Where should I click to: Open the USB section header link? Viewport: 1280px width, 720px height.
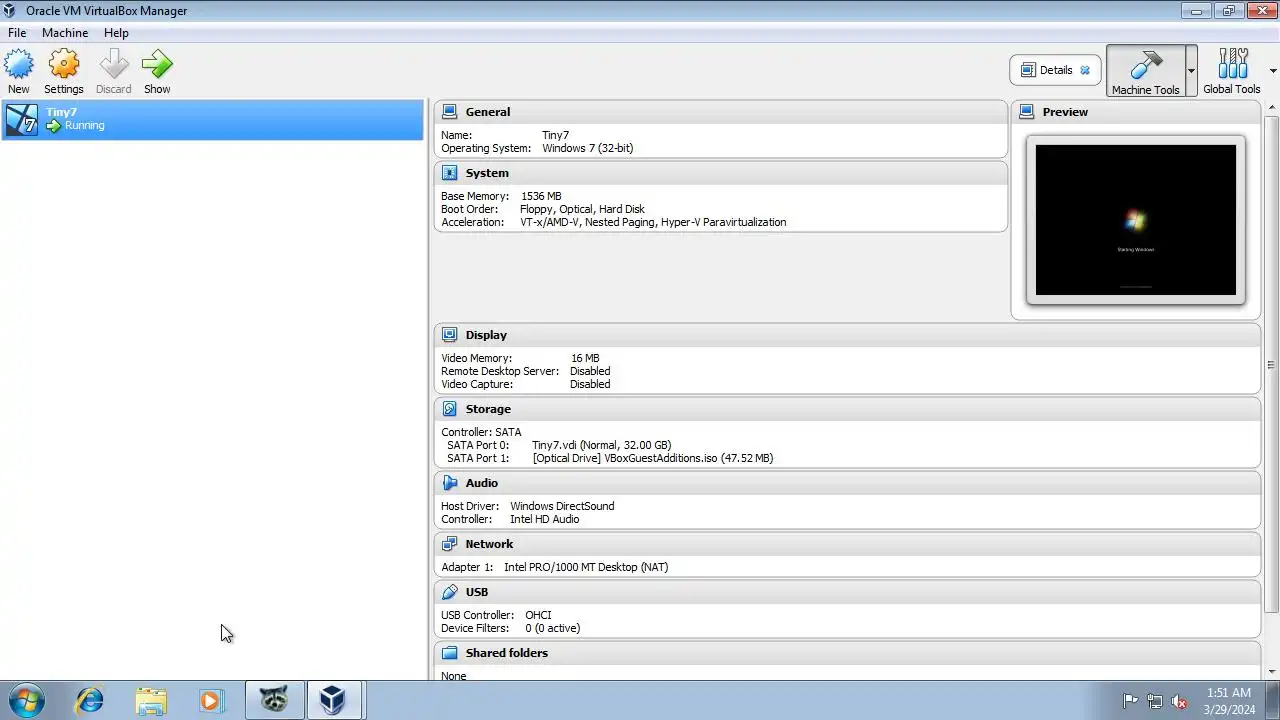click(476, 592)
